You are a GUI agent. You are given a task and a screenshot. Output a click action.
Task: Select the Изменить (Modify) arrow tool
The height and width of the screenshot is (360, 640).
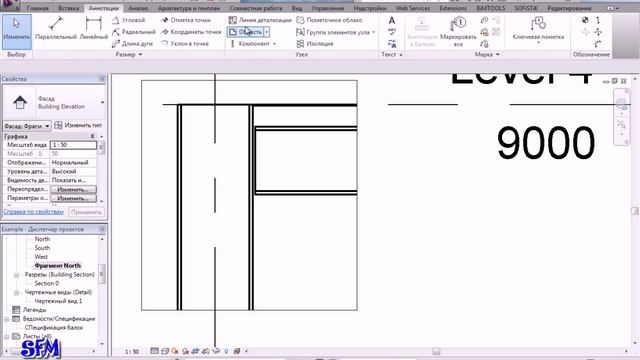pos(16,31)
